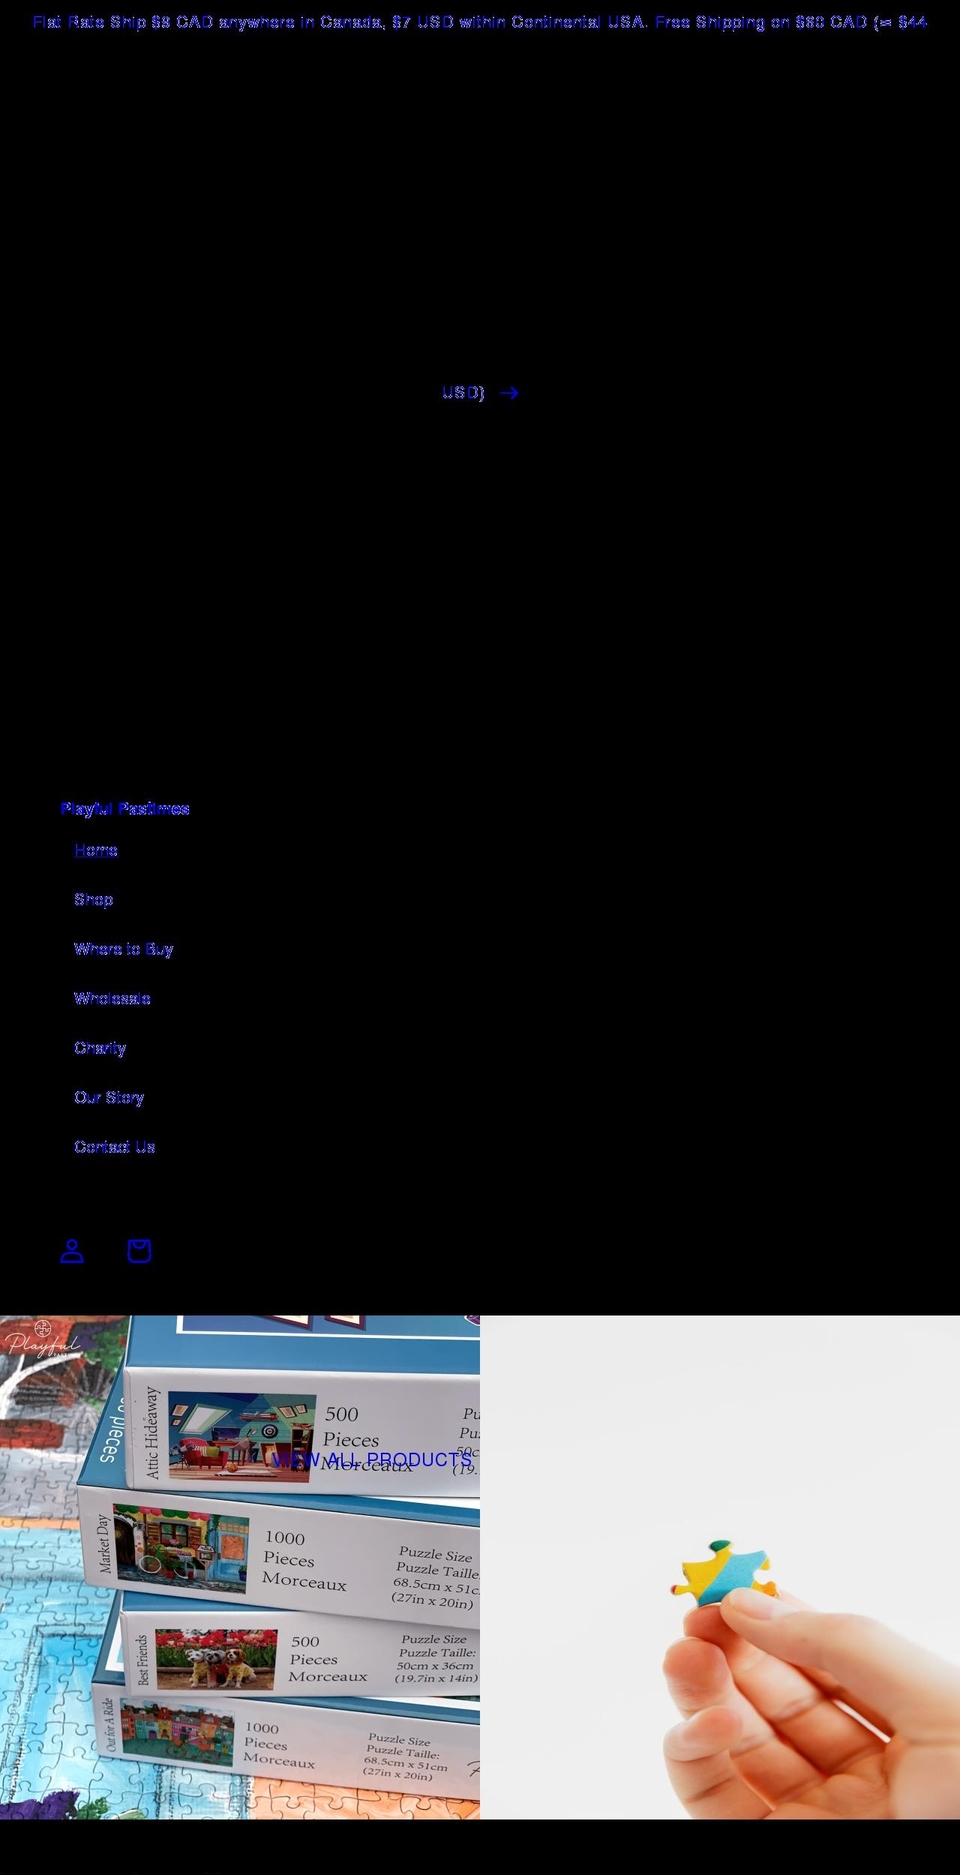This screenshot has height=1875, width=960.
Task: Select the Wholesale menu item
Action: tap(113, 998)
